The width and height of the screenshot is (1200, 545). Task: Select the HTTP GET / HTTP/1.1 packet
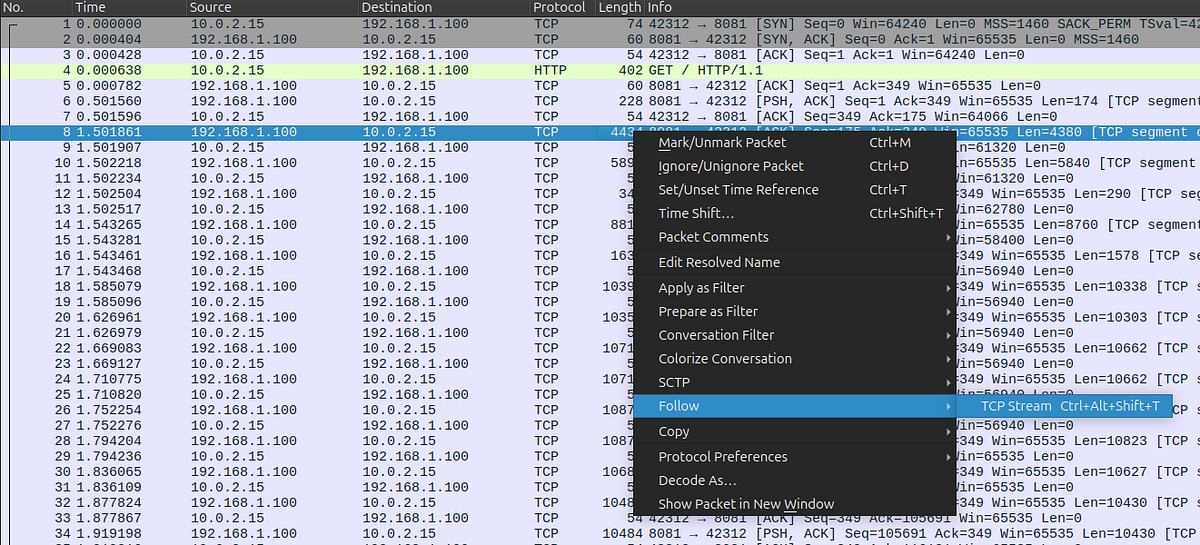pyautogui.click(x=600, y=70)
